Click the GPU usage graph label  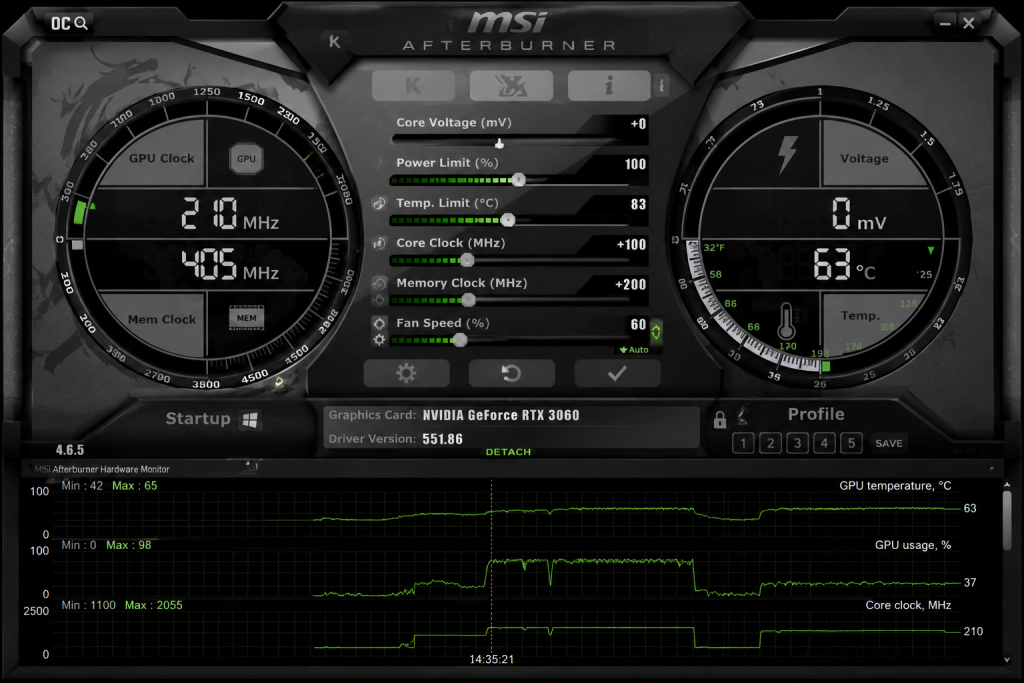(x=913, y=545)
